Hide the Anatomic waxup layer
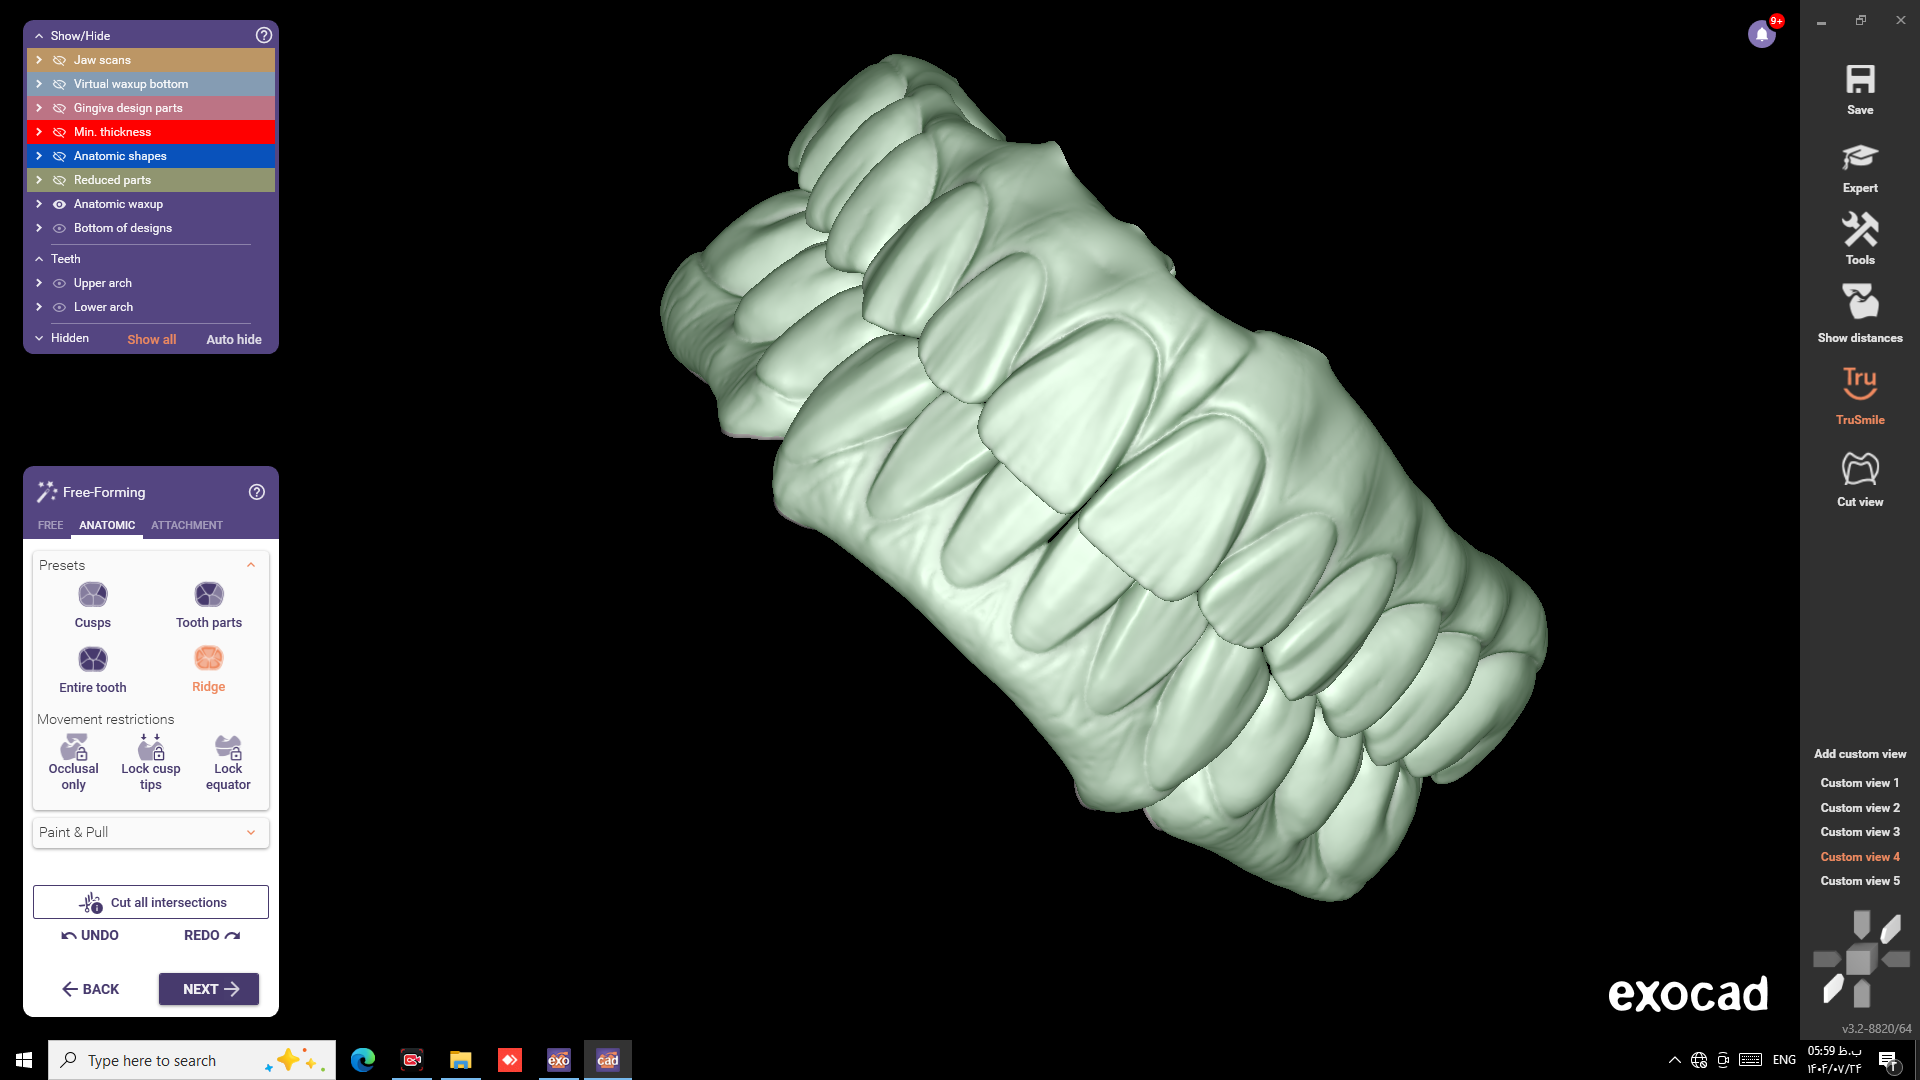 coord(59,204)
